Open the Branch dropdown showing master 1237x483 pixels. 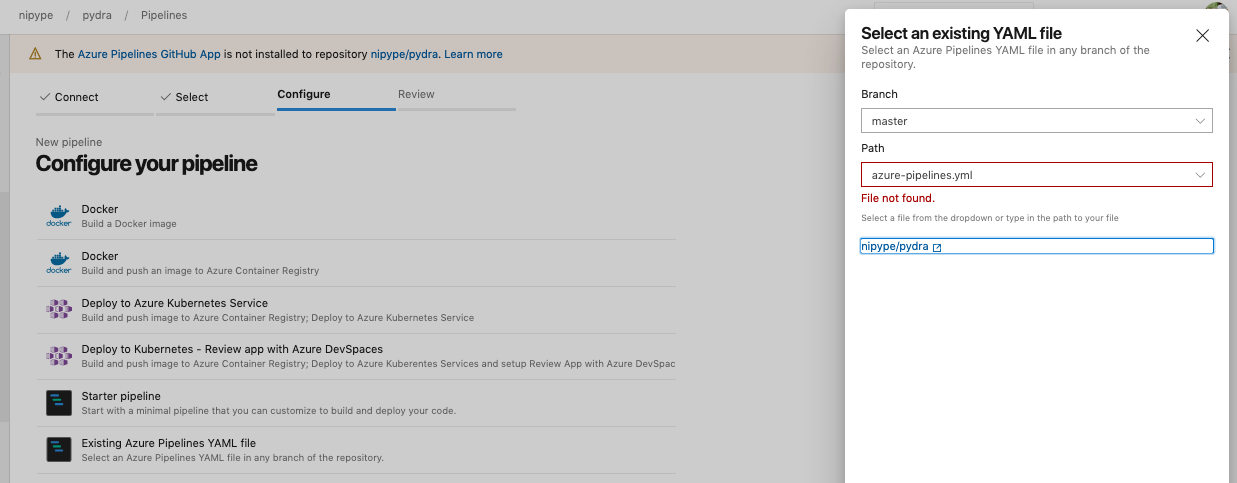pyautogui.click(x=1037, y=121)
